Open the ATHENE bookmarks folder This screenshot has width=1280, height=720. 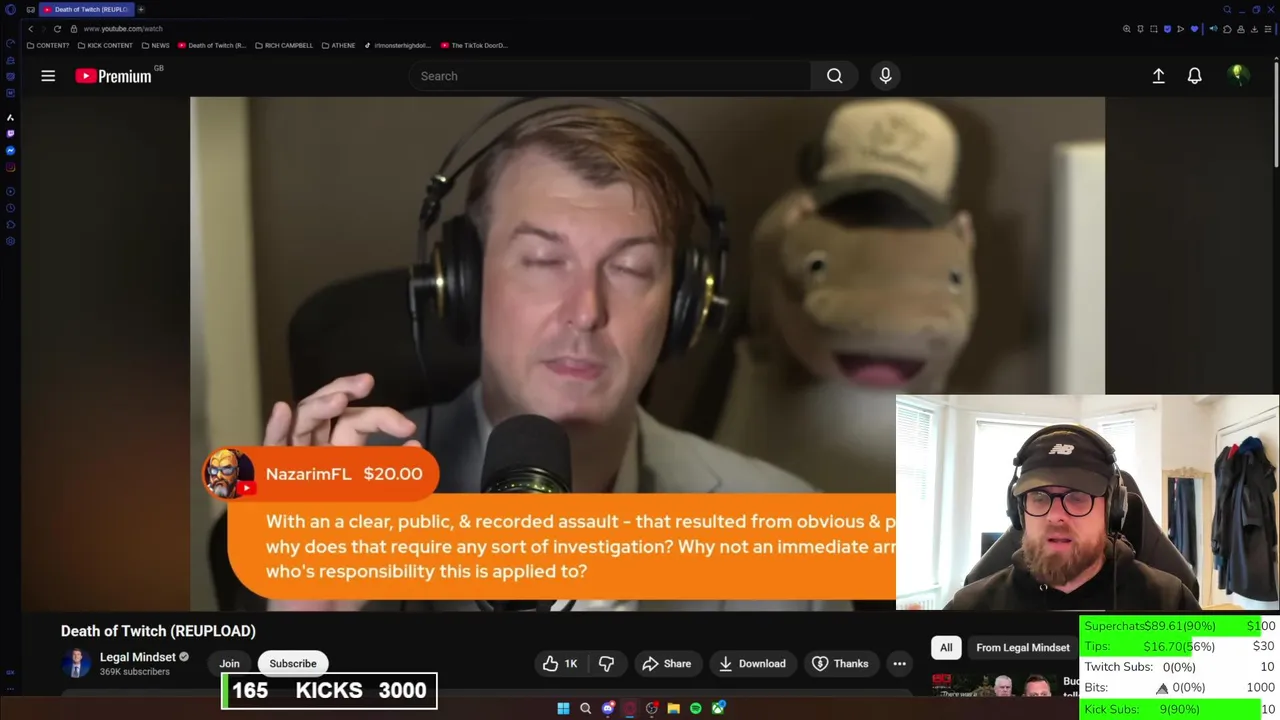(338, 45)
